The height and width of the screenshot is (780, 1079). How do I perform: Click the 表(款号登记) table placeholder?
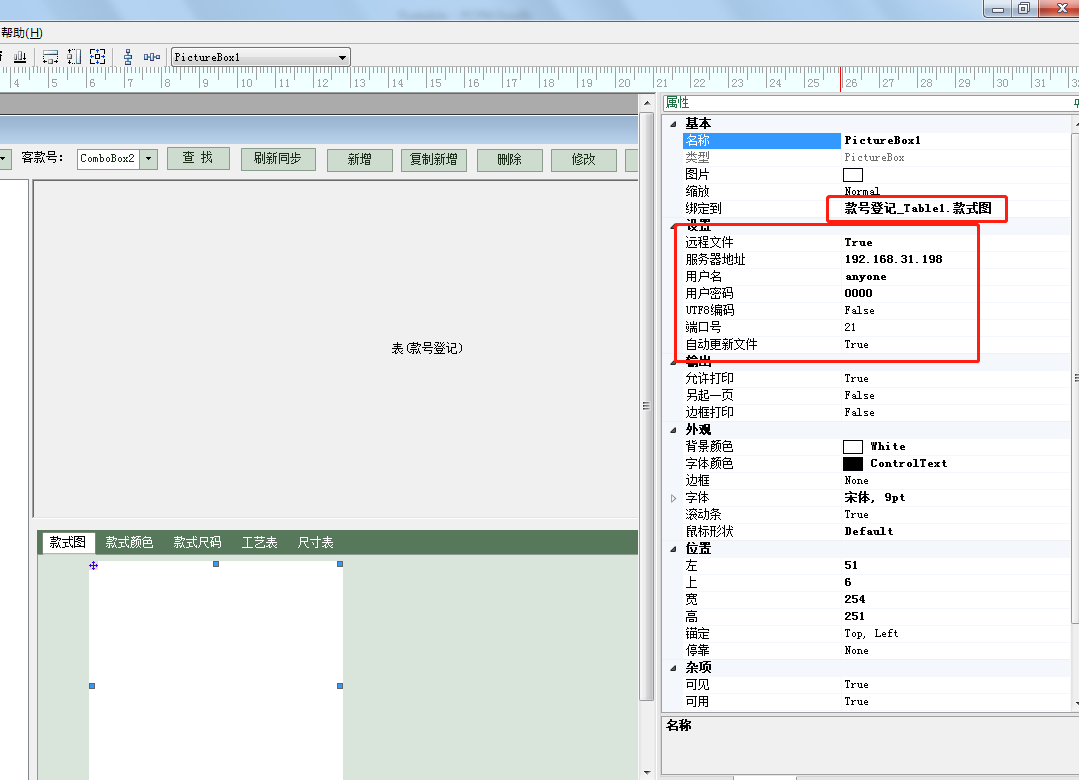(427, 348)
